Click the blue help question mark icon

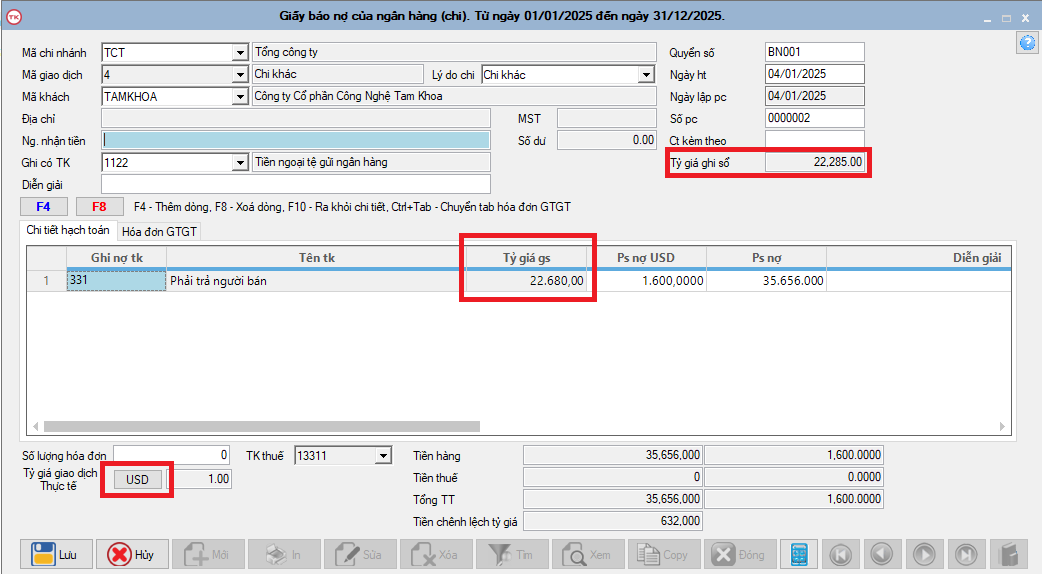click(1026, 42)
